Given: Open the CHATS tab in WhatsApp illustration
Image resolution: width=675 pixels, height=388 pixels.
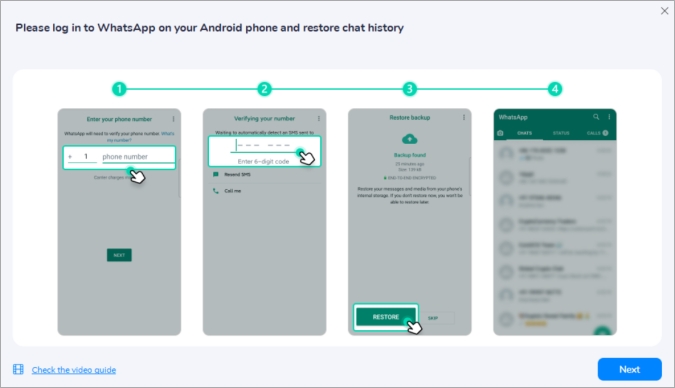Looking at the screenshot, I should (524, 133).
